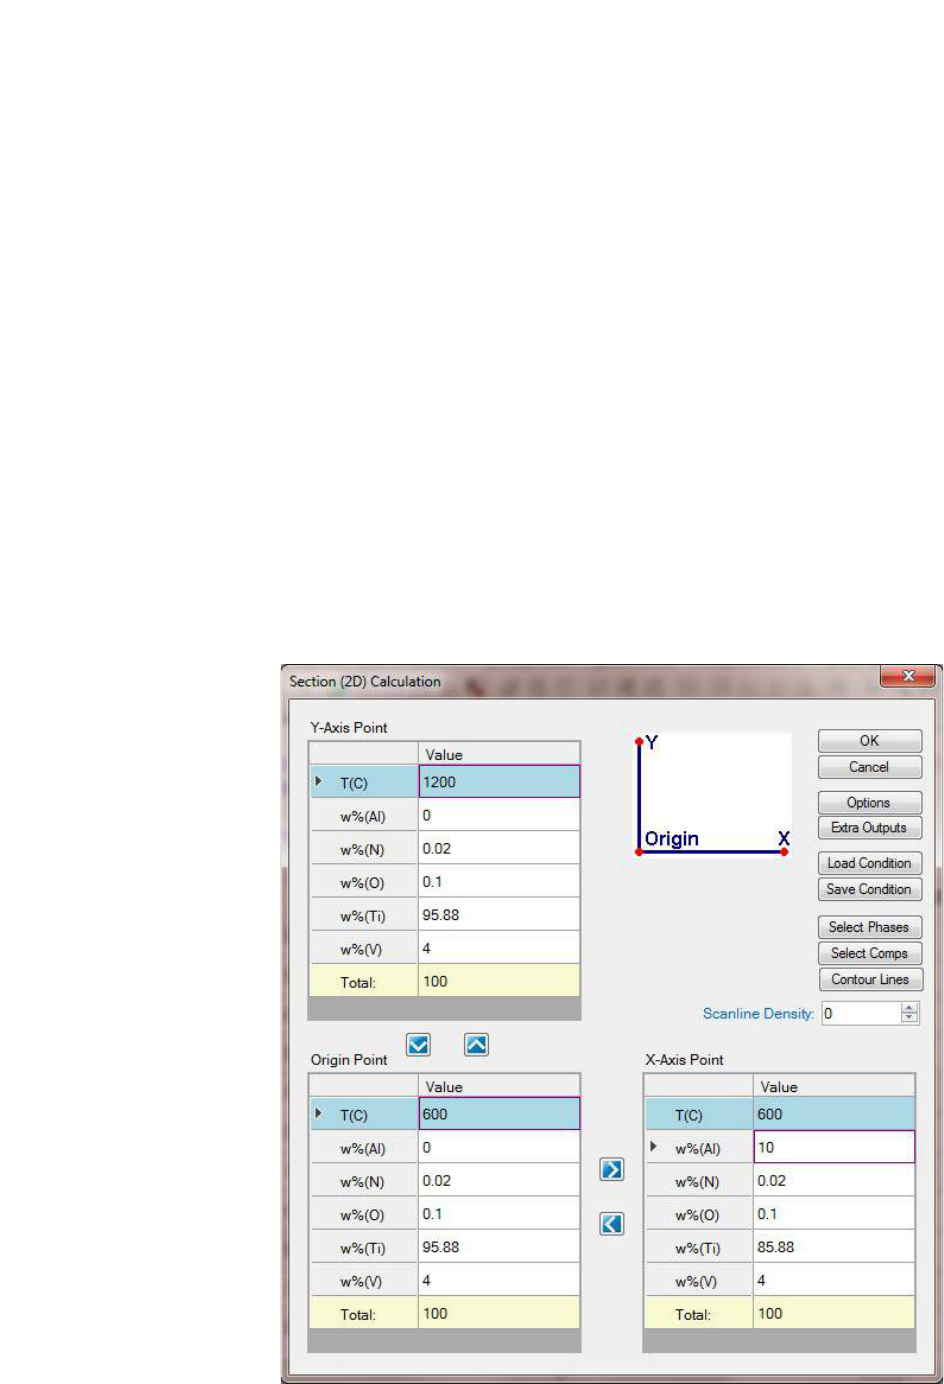Click the Origin Point Total value 100
Viewport: 944px width, 1384px height.
[499, 1313]
